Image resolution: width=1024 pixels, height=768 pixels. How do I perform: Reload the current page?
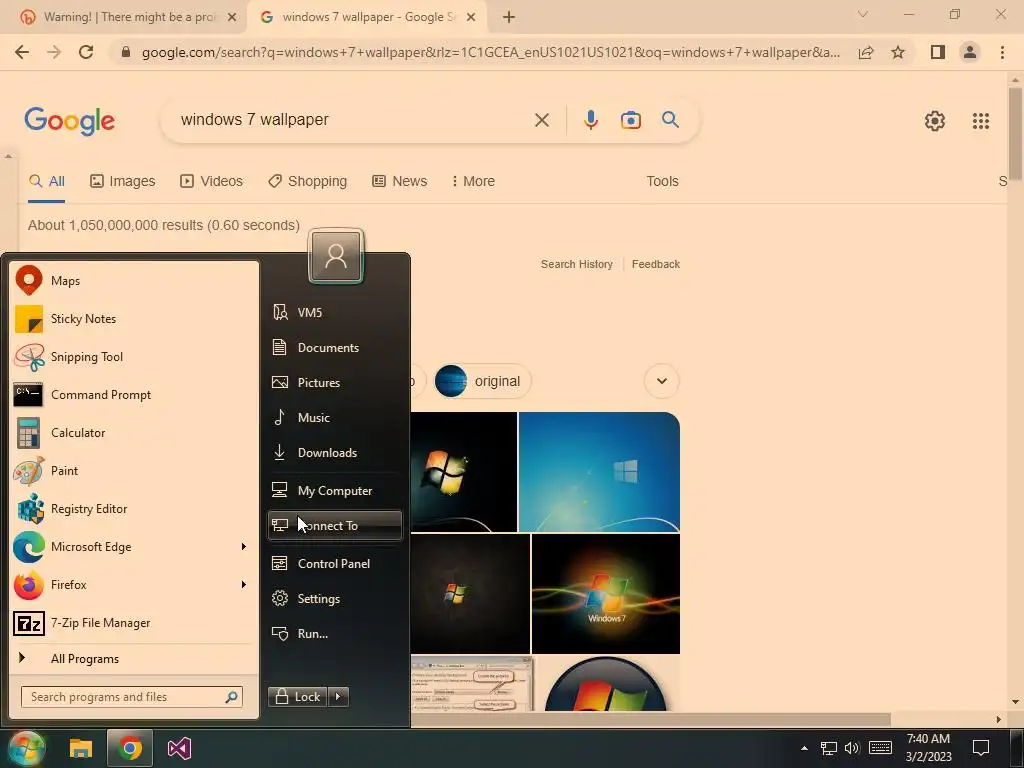coord(86,52)
